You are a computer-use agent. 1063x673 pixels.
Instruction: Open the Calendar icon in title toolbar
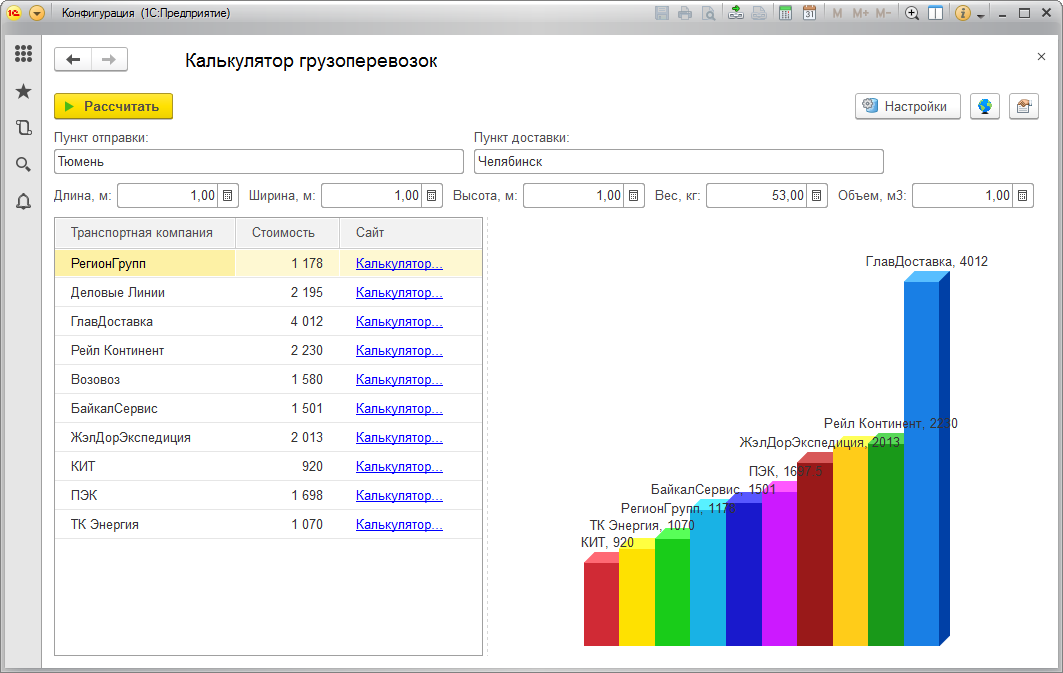809,13
